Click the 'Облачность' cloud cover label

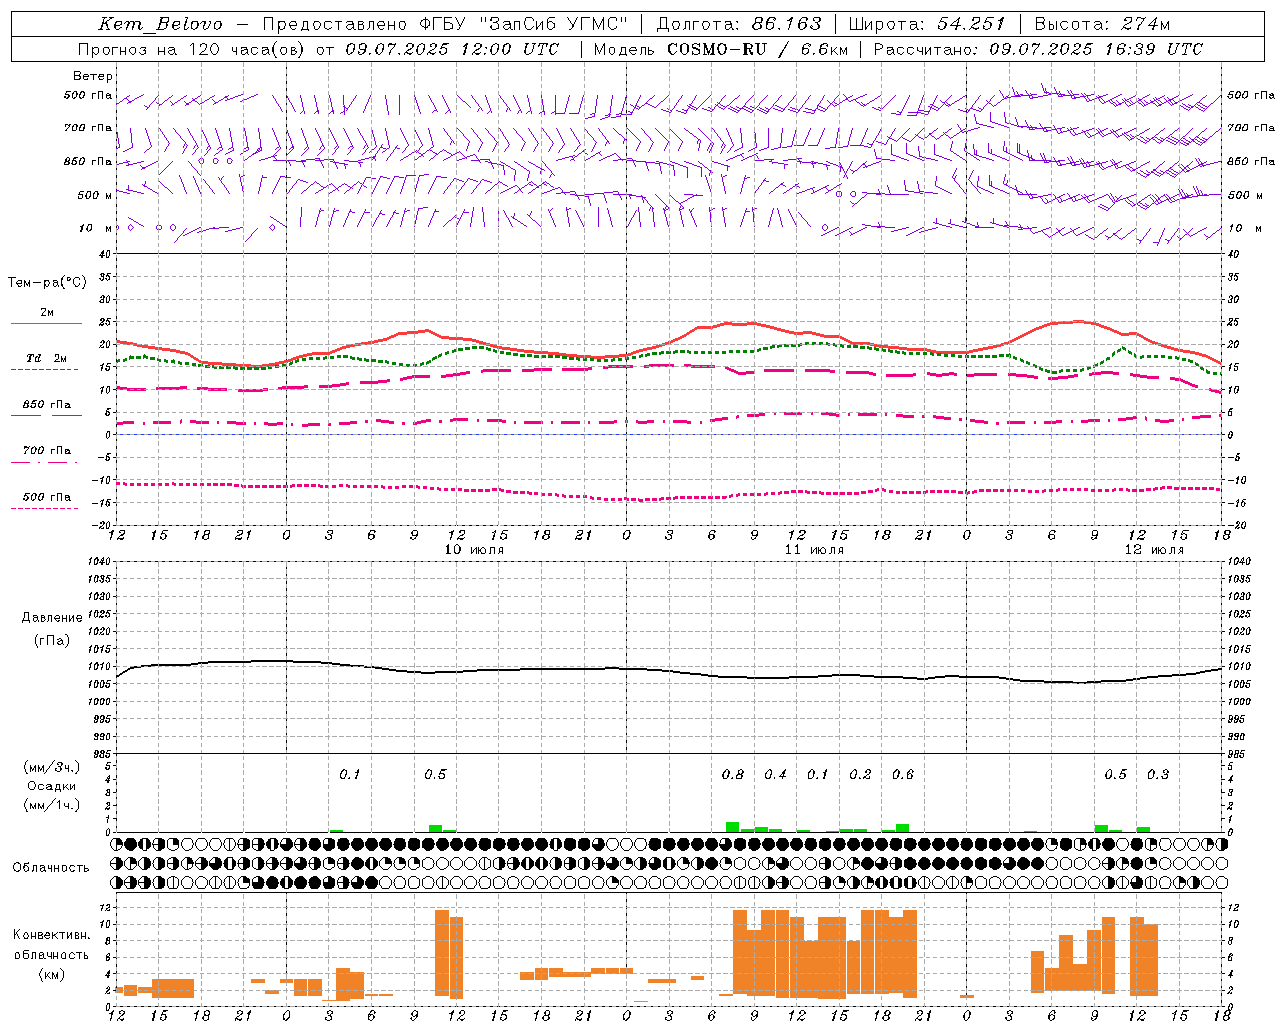(51, 868)
